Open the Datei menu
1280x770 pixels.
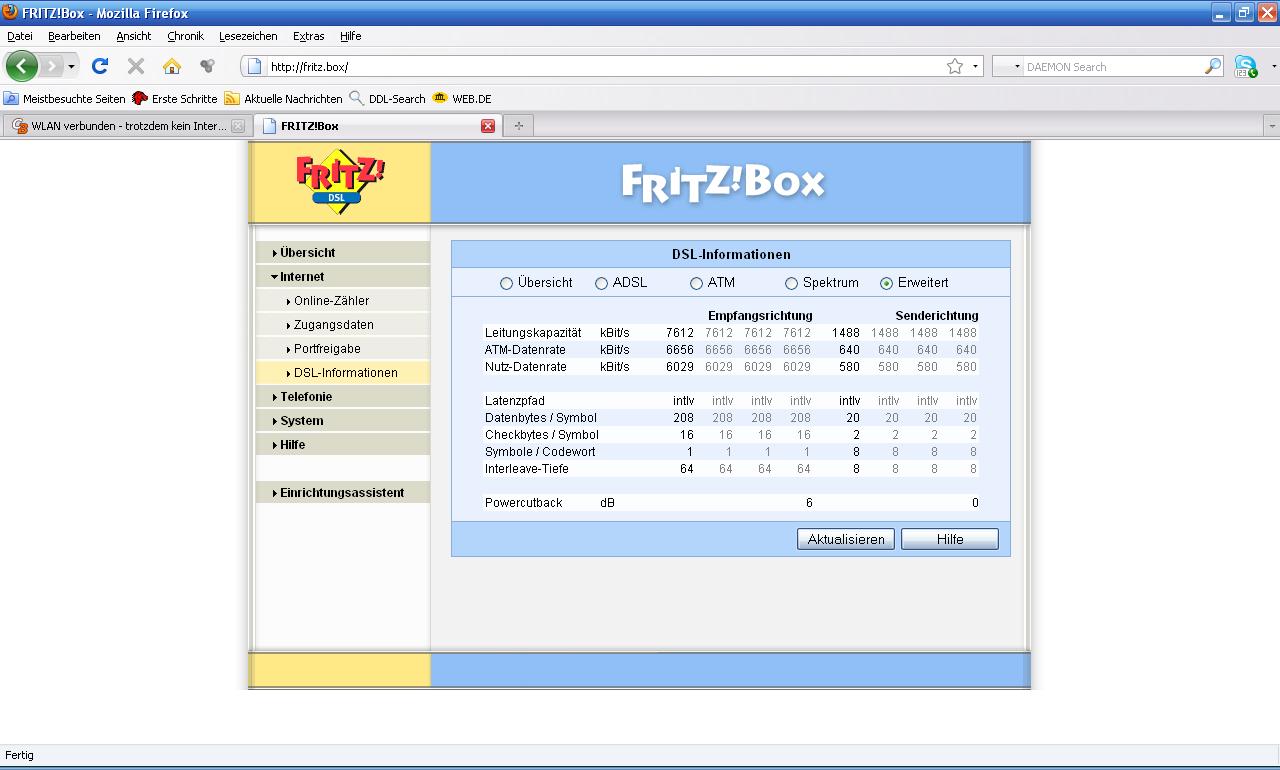click(x=20, y=36)
